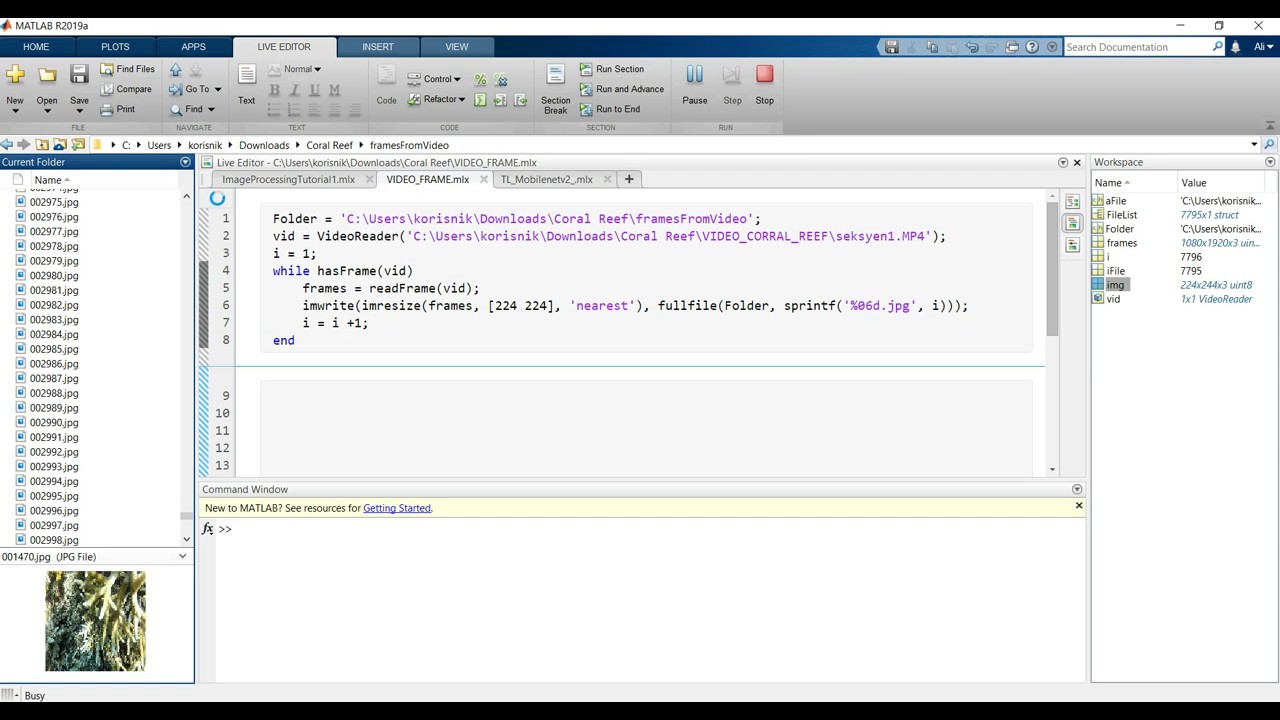The height and width of the screenshot is (720, 1280).
Task: Click the Underline formatting icon
Action: point(314,90)
